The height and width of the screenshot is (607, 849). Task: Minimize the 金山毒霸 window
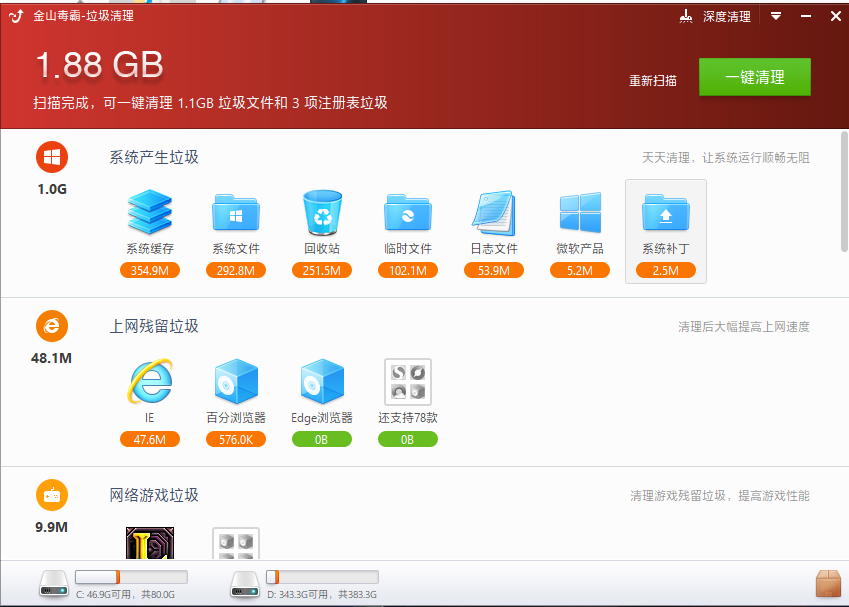pyautogui.click(x=806, y=16)
